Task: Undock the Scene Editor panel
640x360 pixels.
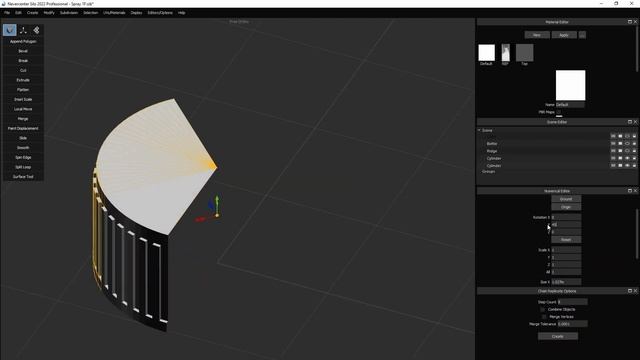Action: tap(629, 122)
